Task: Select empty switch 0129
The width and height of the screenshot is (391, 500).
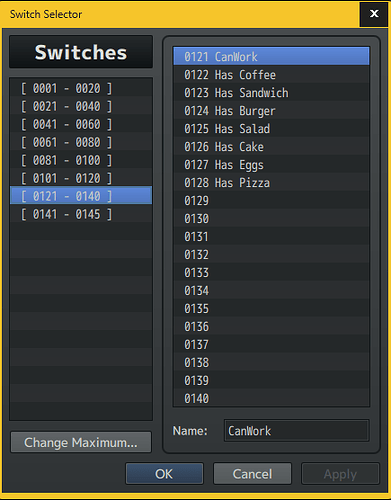Action: click(271, 201)
